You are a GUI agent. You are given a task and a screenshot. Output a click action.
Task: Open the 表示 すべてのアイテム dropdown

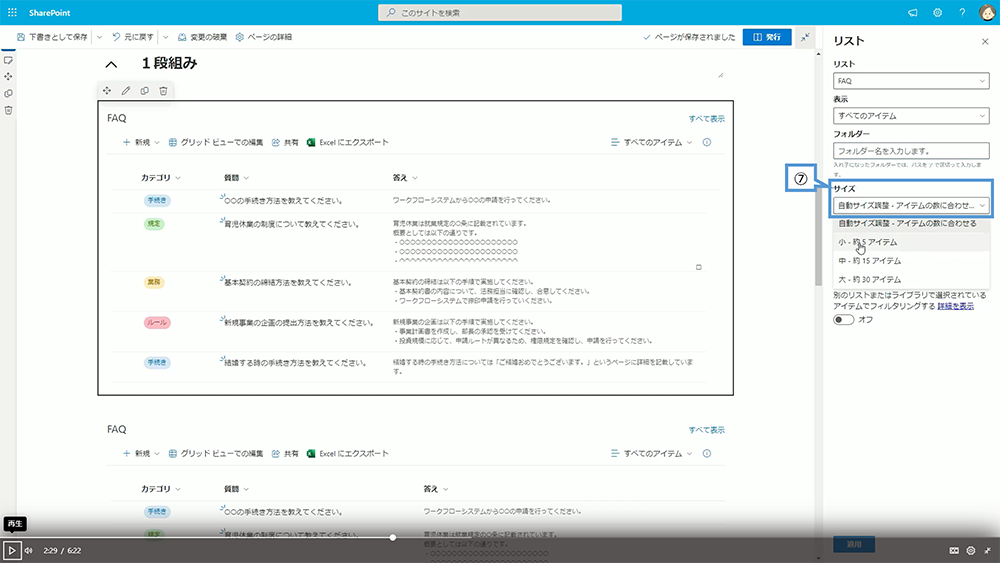[911, 115]
